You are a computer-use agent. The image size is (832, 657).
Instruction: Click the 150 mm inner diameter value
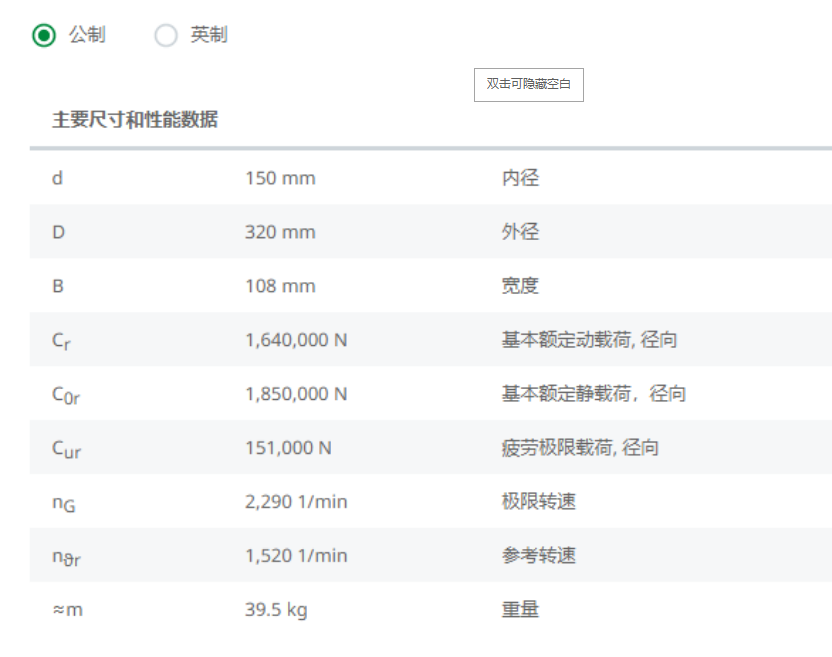(x=280, y=178)
